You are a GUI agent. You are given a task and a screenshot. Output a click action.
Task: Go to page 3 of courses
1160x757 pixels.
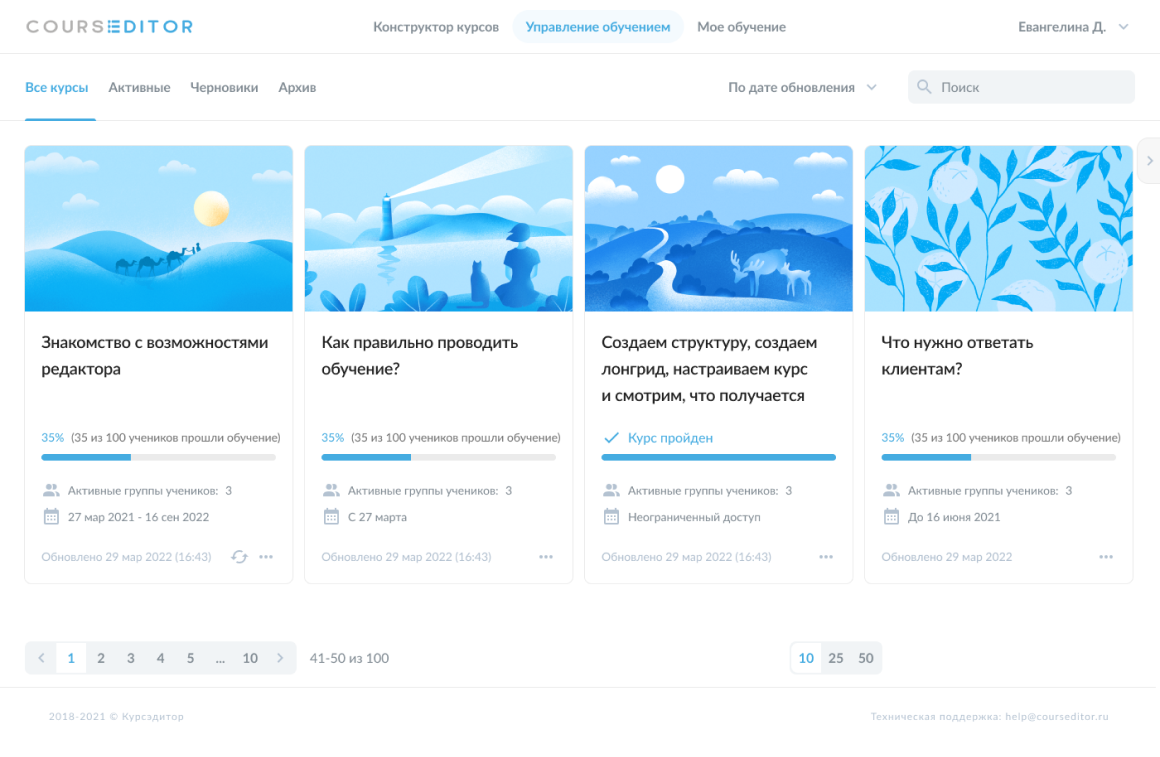tap(130, 658)
